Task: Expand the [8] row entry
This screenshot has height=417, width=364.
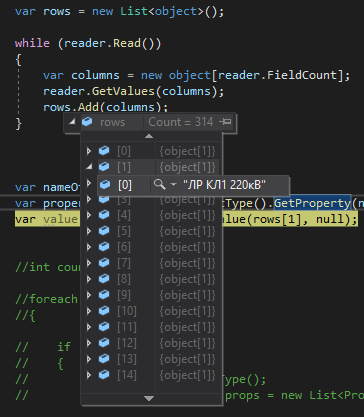Action: [x=89, y=279]
